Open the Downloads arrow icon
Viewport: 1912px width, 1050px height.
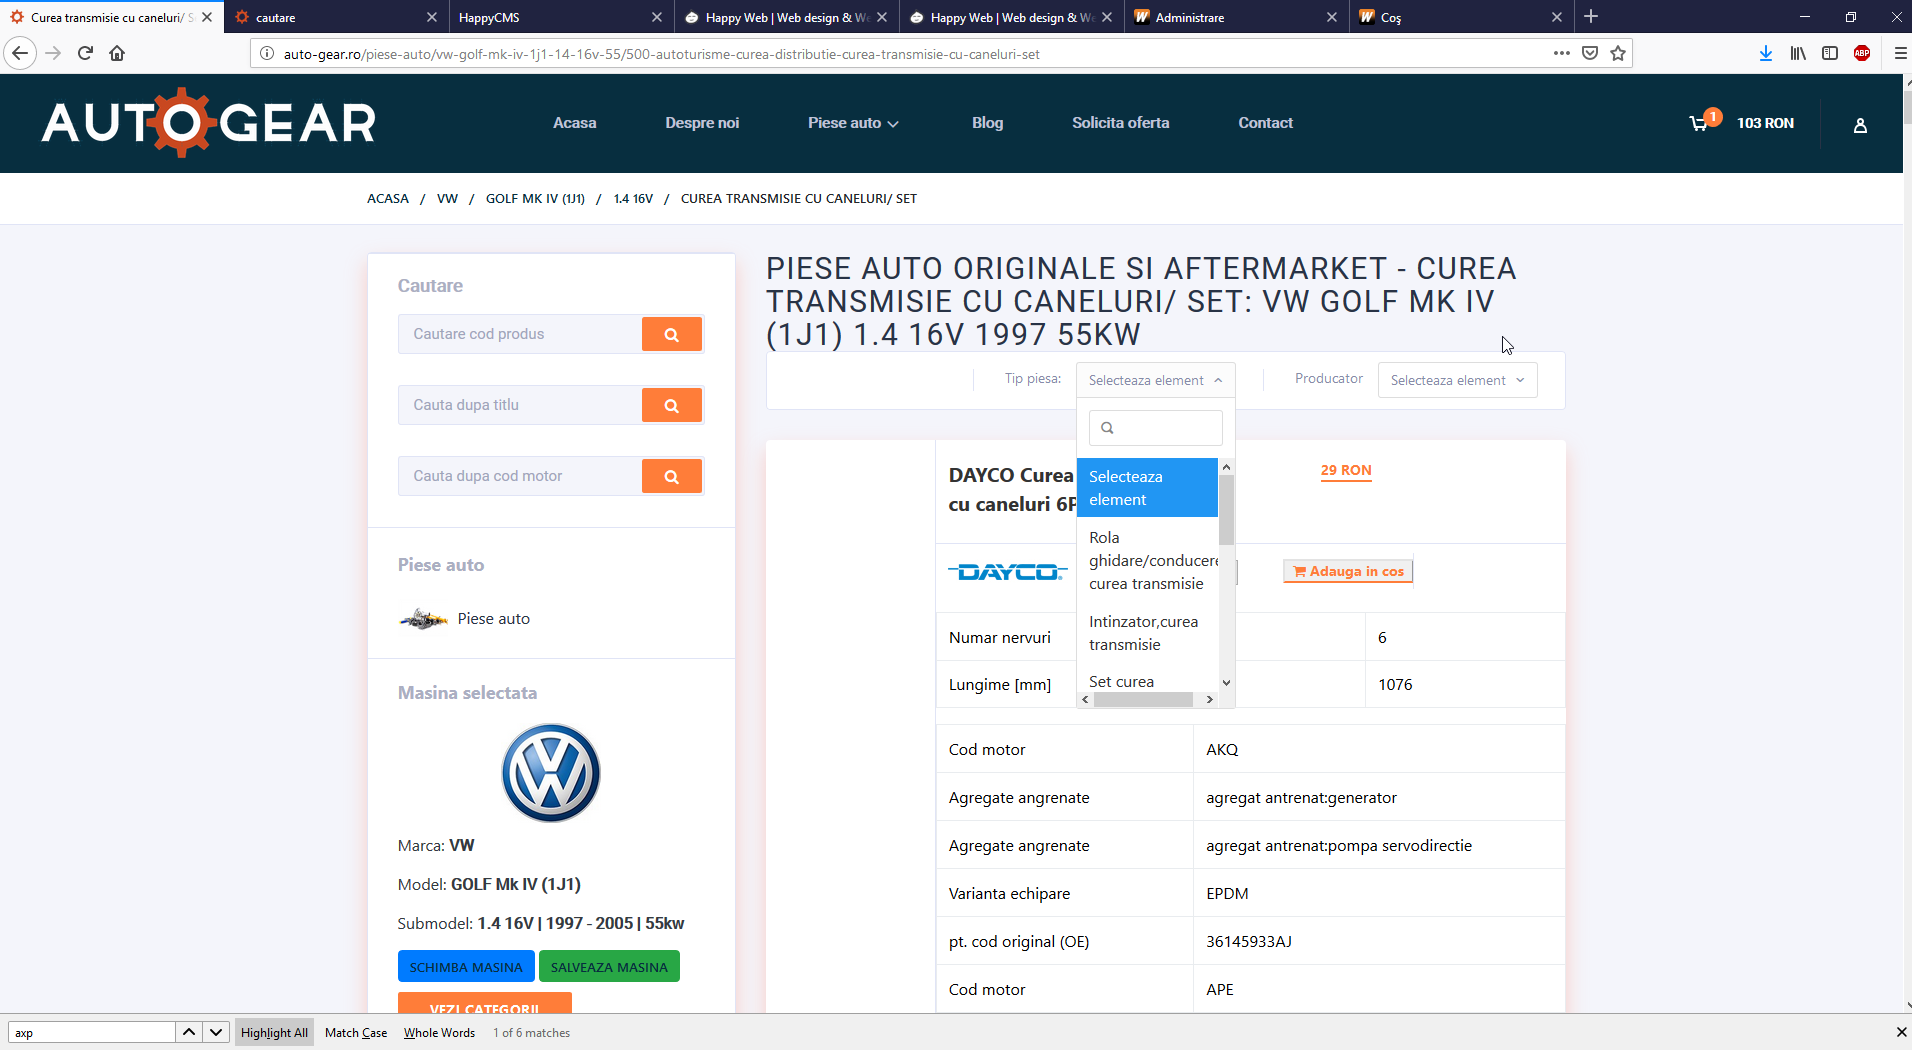(1765, 53)
